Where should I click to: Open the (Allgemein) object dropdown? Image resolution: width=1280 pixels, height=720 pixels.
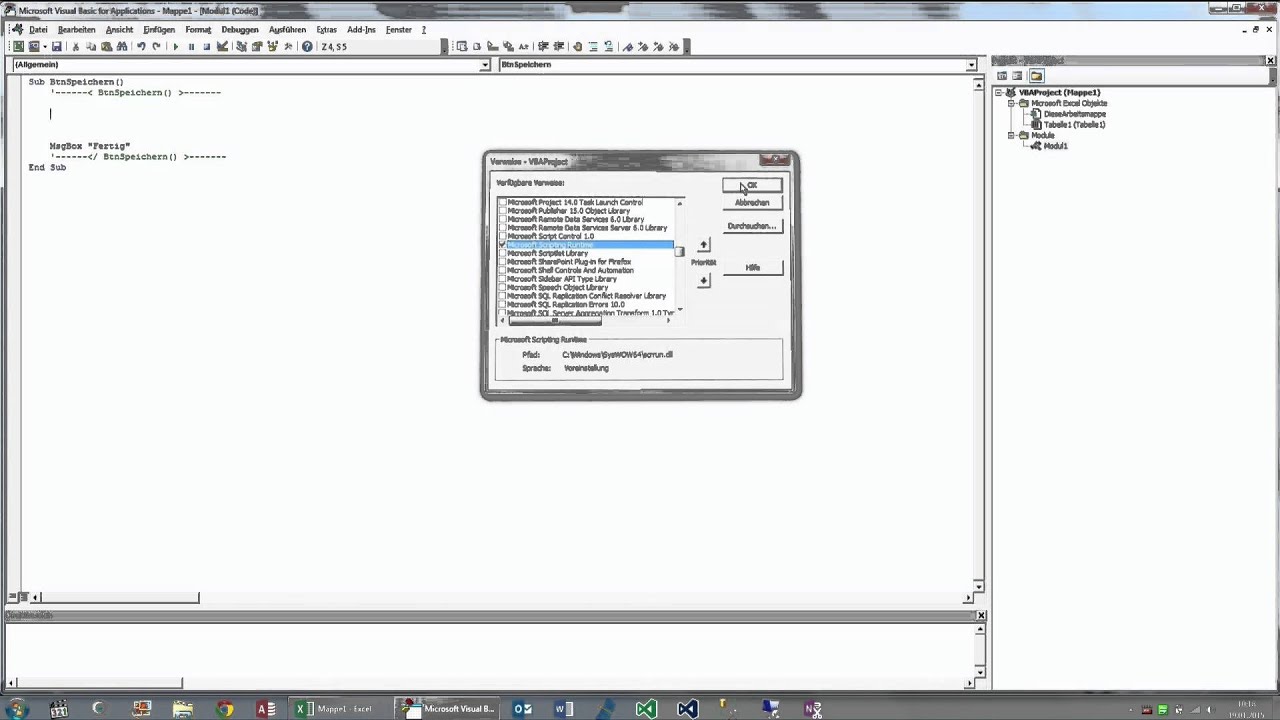click(x=485, y=65)
